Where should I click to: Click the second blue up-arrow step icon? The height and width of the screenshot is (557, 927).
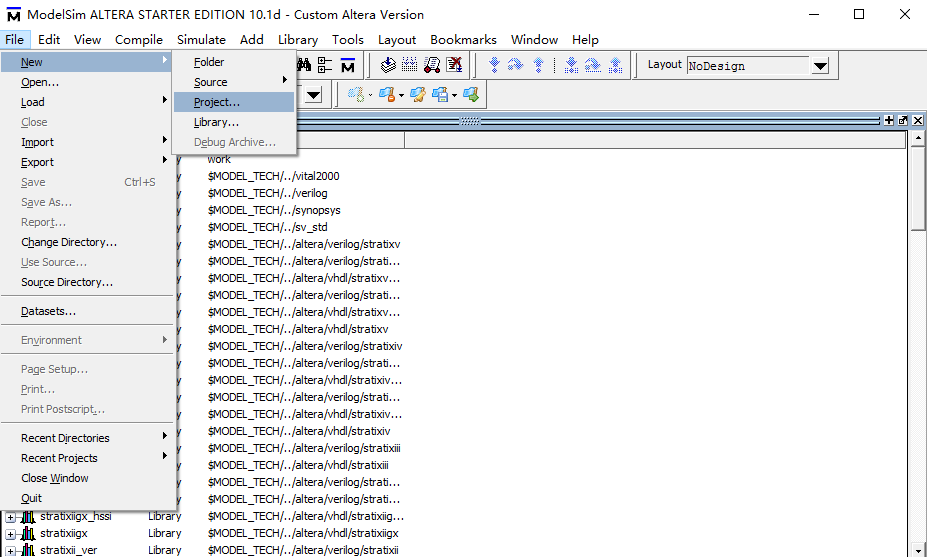pos(615,64)
